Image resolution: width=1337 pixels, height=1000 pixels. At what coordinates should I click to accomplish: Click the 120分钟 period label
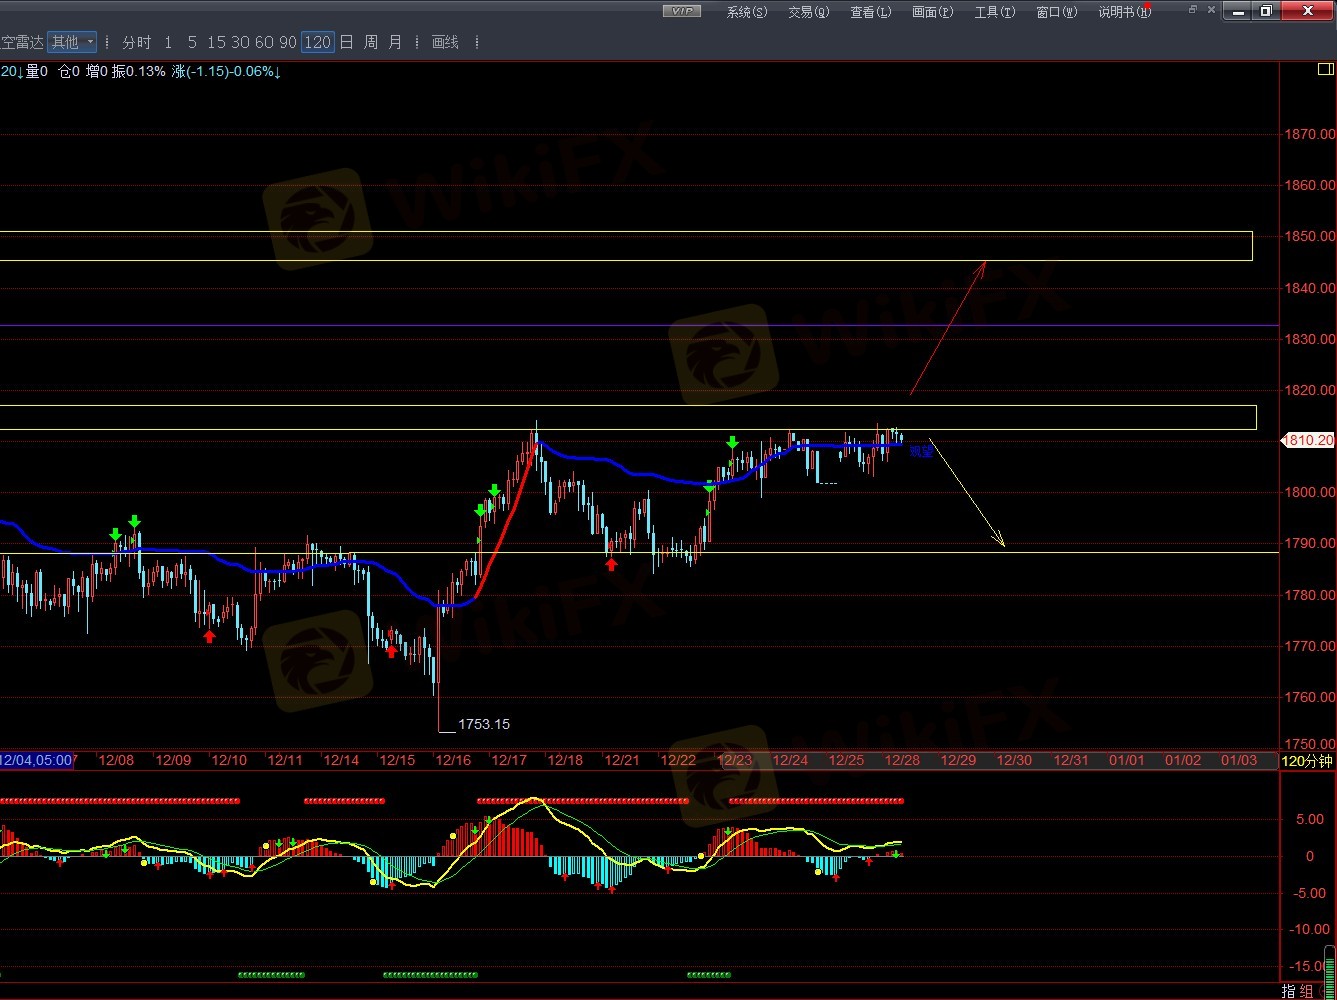pyautogui.click(x=1307, y=761)
